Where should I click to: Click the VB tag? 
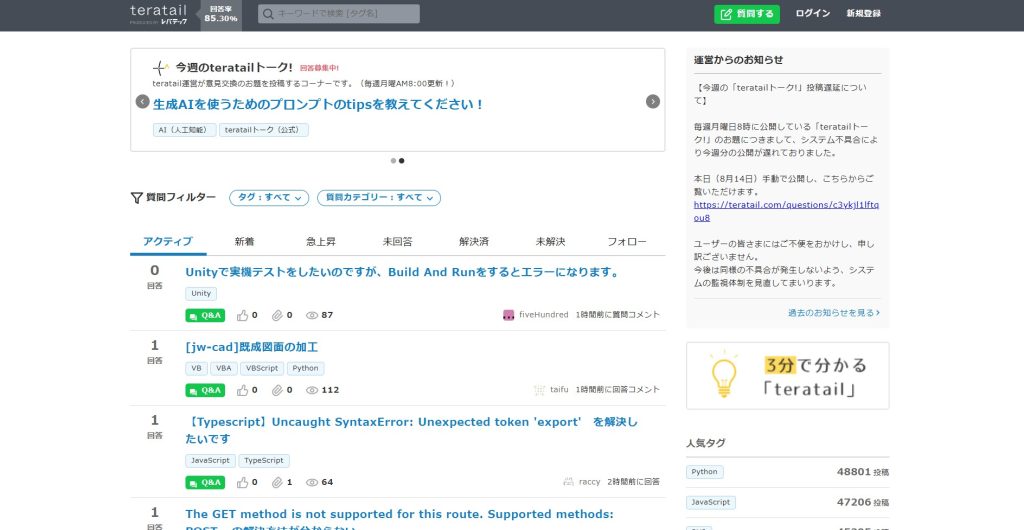pyautogui.click(x=196, y=368)
